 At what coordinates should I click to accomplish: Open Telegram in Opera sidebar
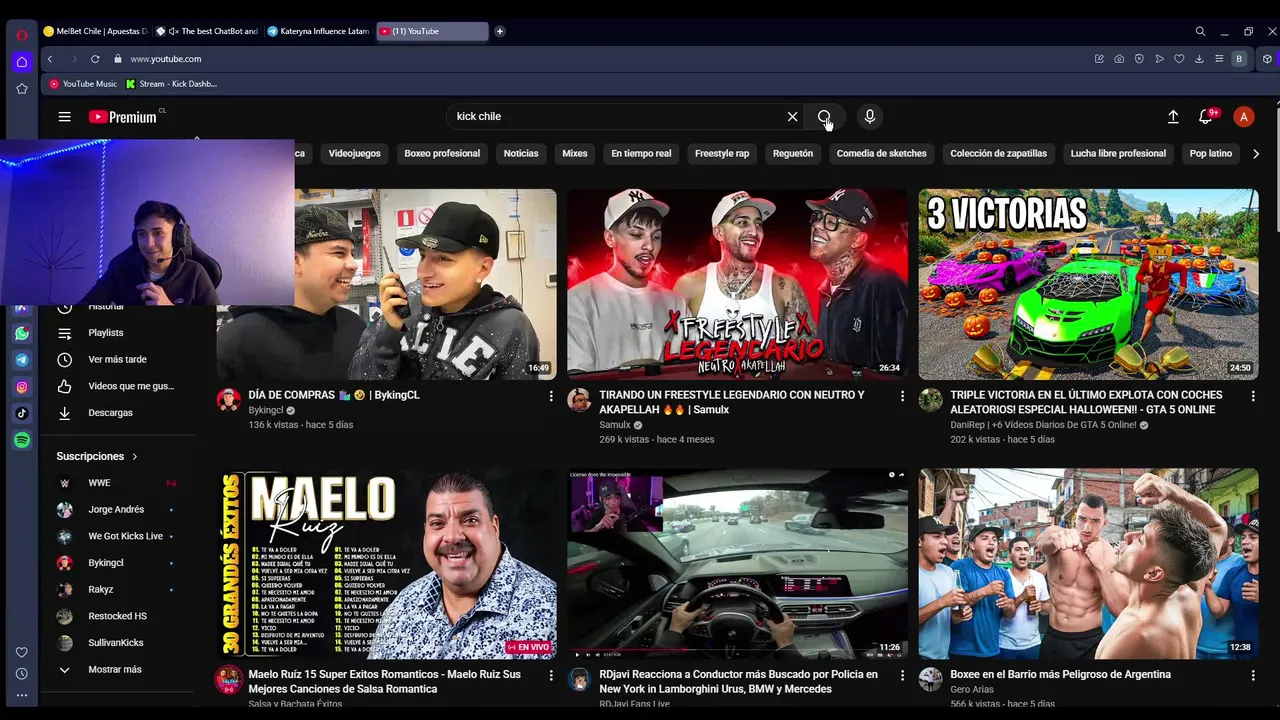[x=22, y=360]
